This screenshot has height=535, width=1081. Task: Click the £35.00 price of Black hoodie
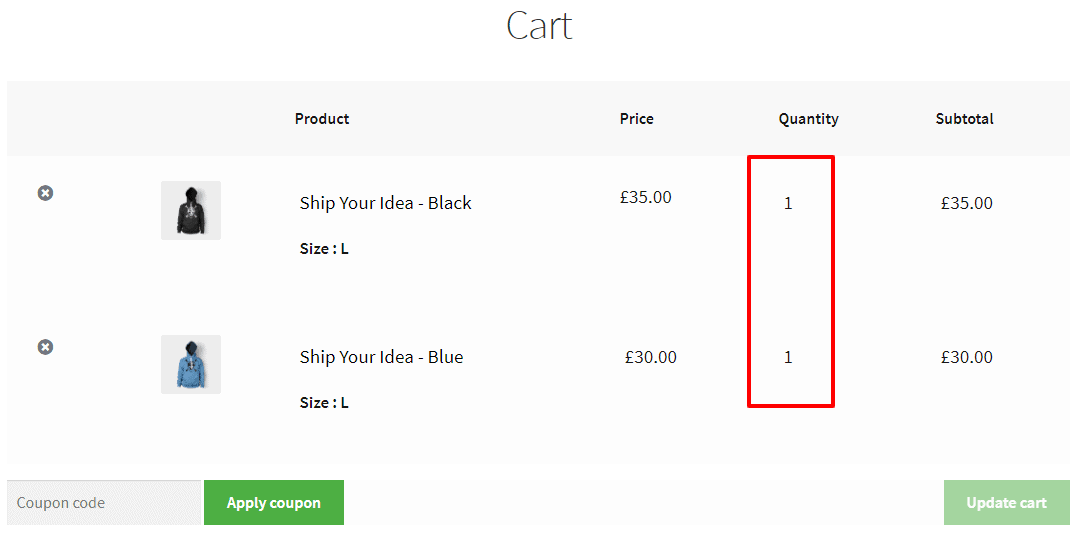point(645,197)
